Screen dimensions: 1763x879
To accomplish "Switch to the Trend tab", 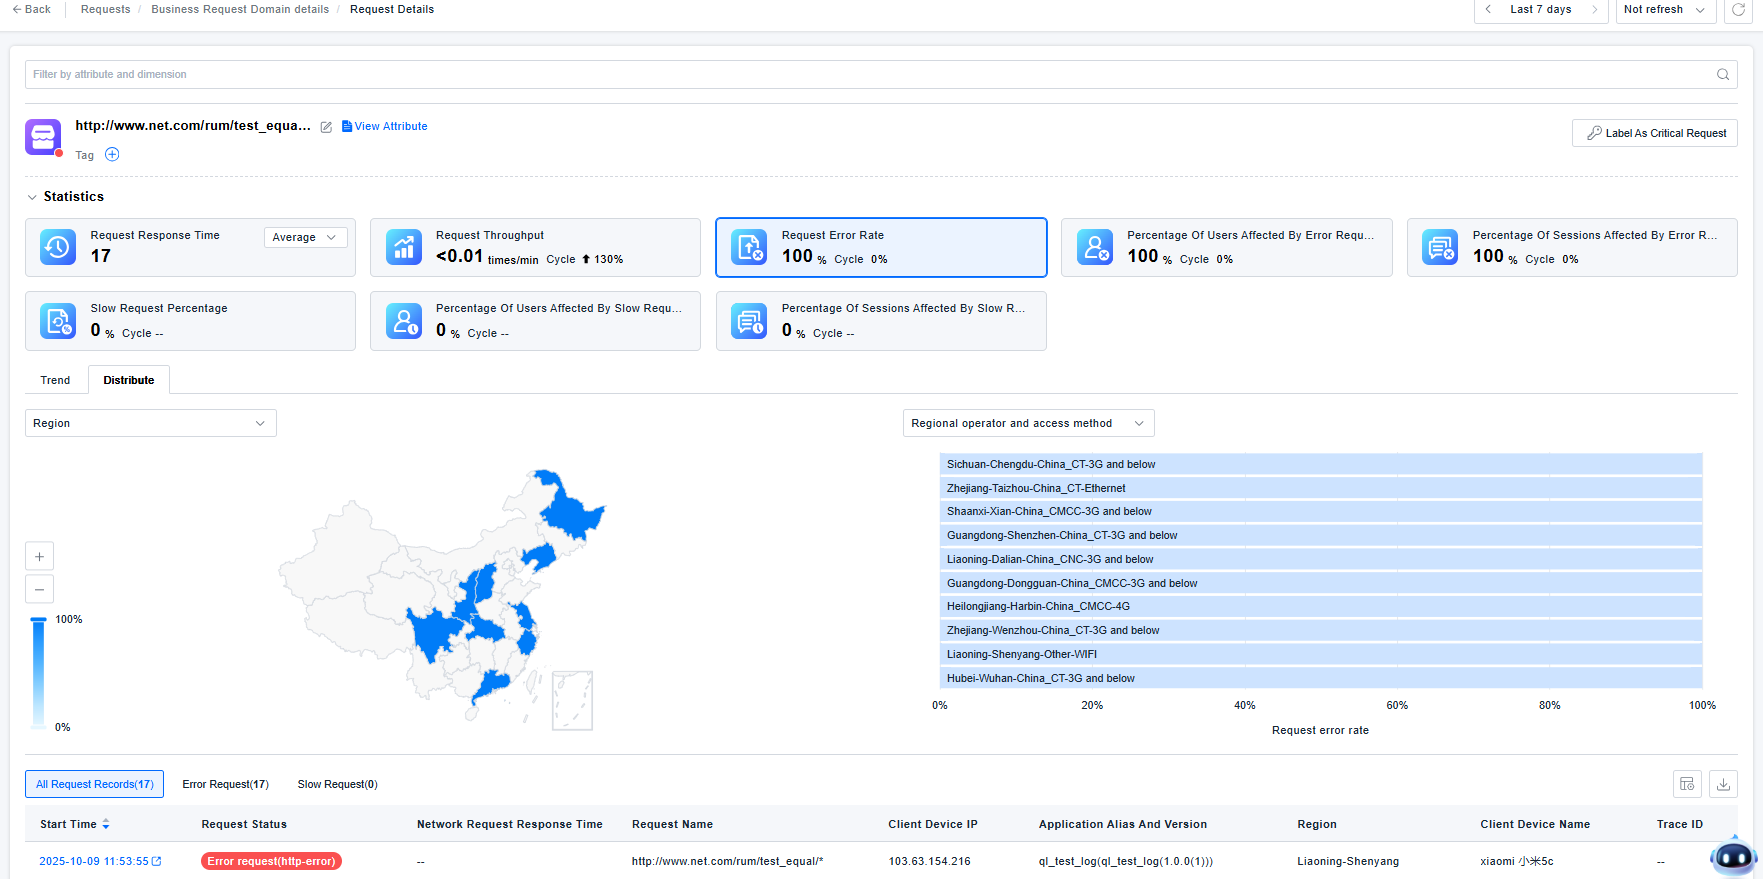I will (55, 380).
